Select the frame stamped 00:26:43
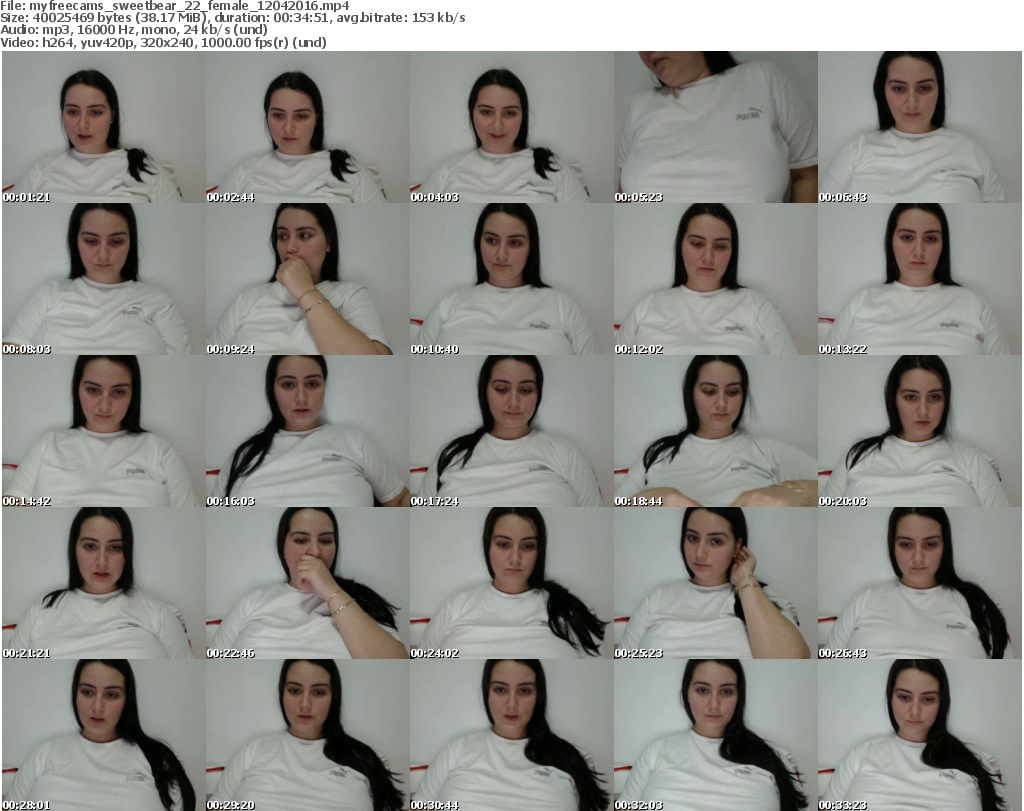 click(920, 583)
